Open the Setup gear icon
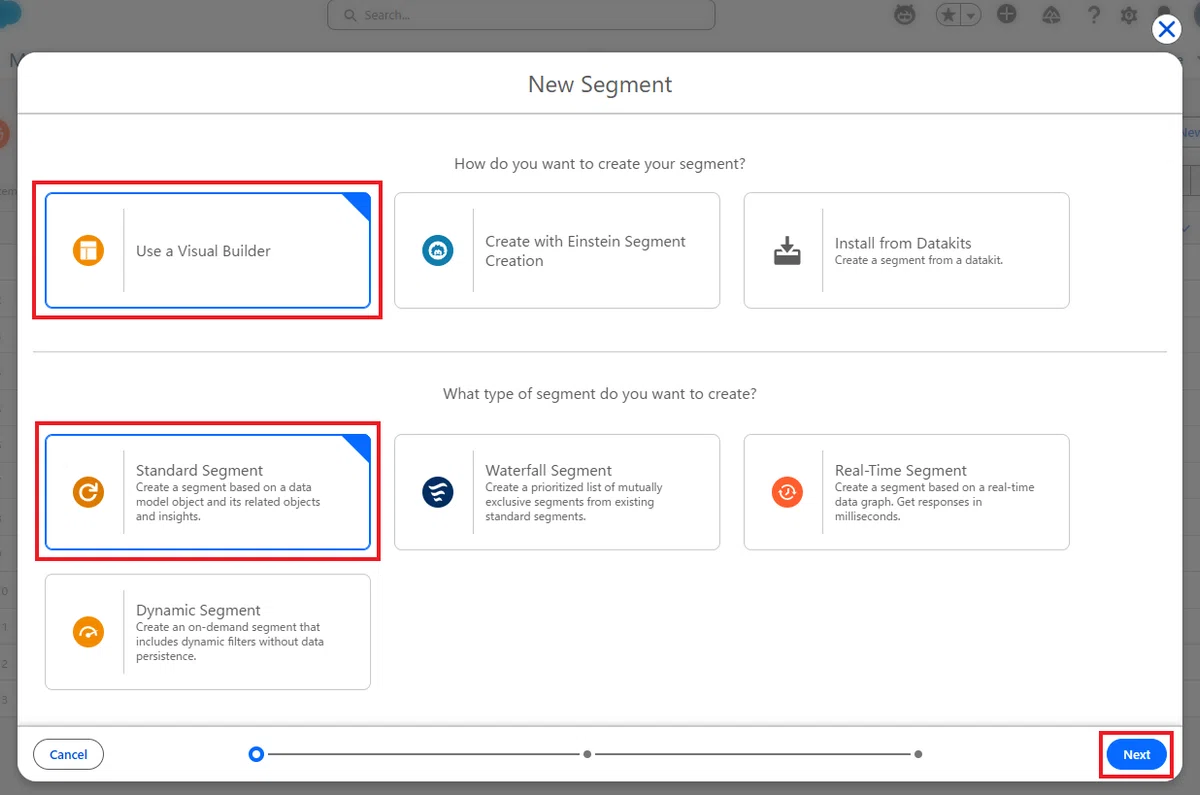This screenshot has width=1200, height=795. (1129, 15)
